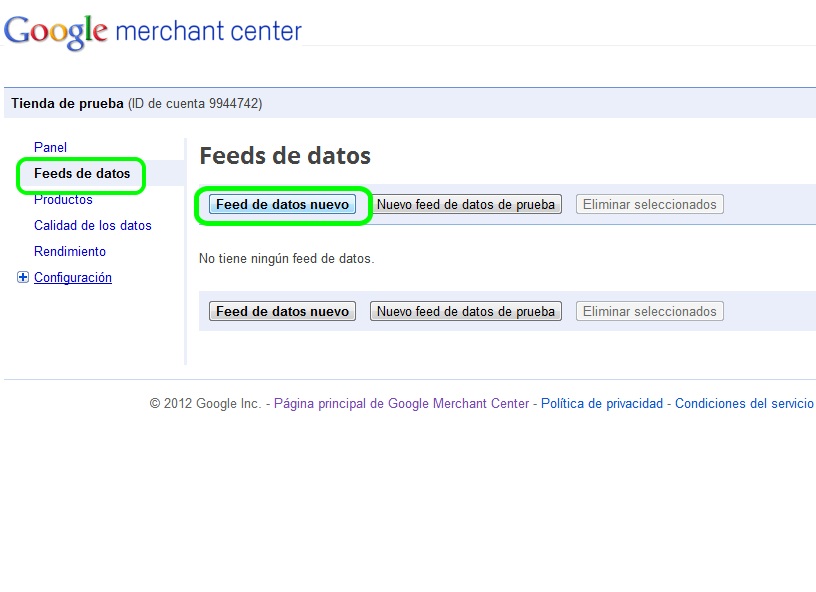The image size is (816, 592).
Task: Open Condiciones del servicio link
Action: click(x=744, y=403)
